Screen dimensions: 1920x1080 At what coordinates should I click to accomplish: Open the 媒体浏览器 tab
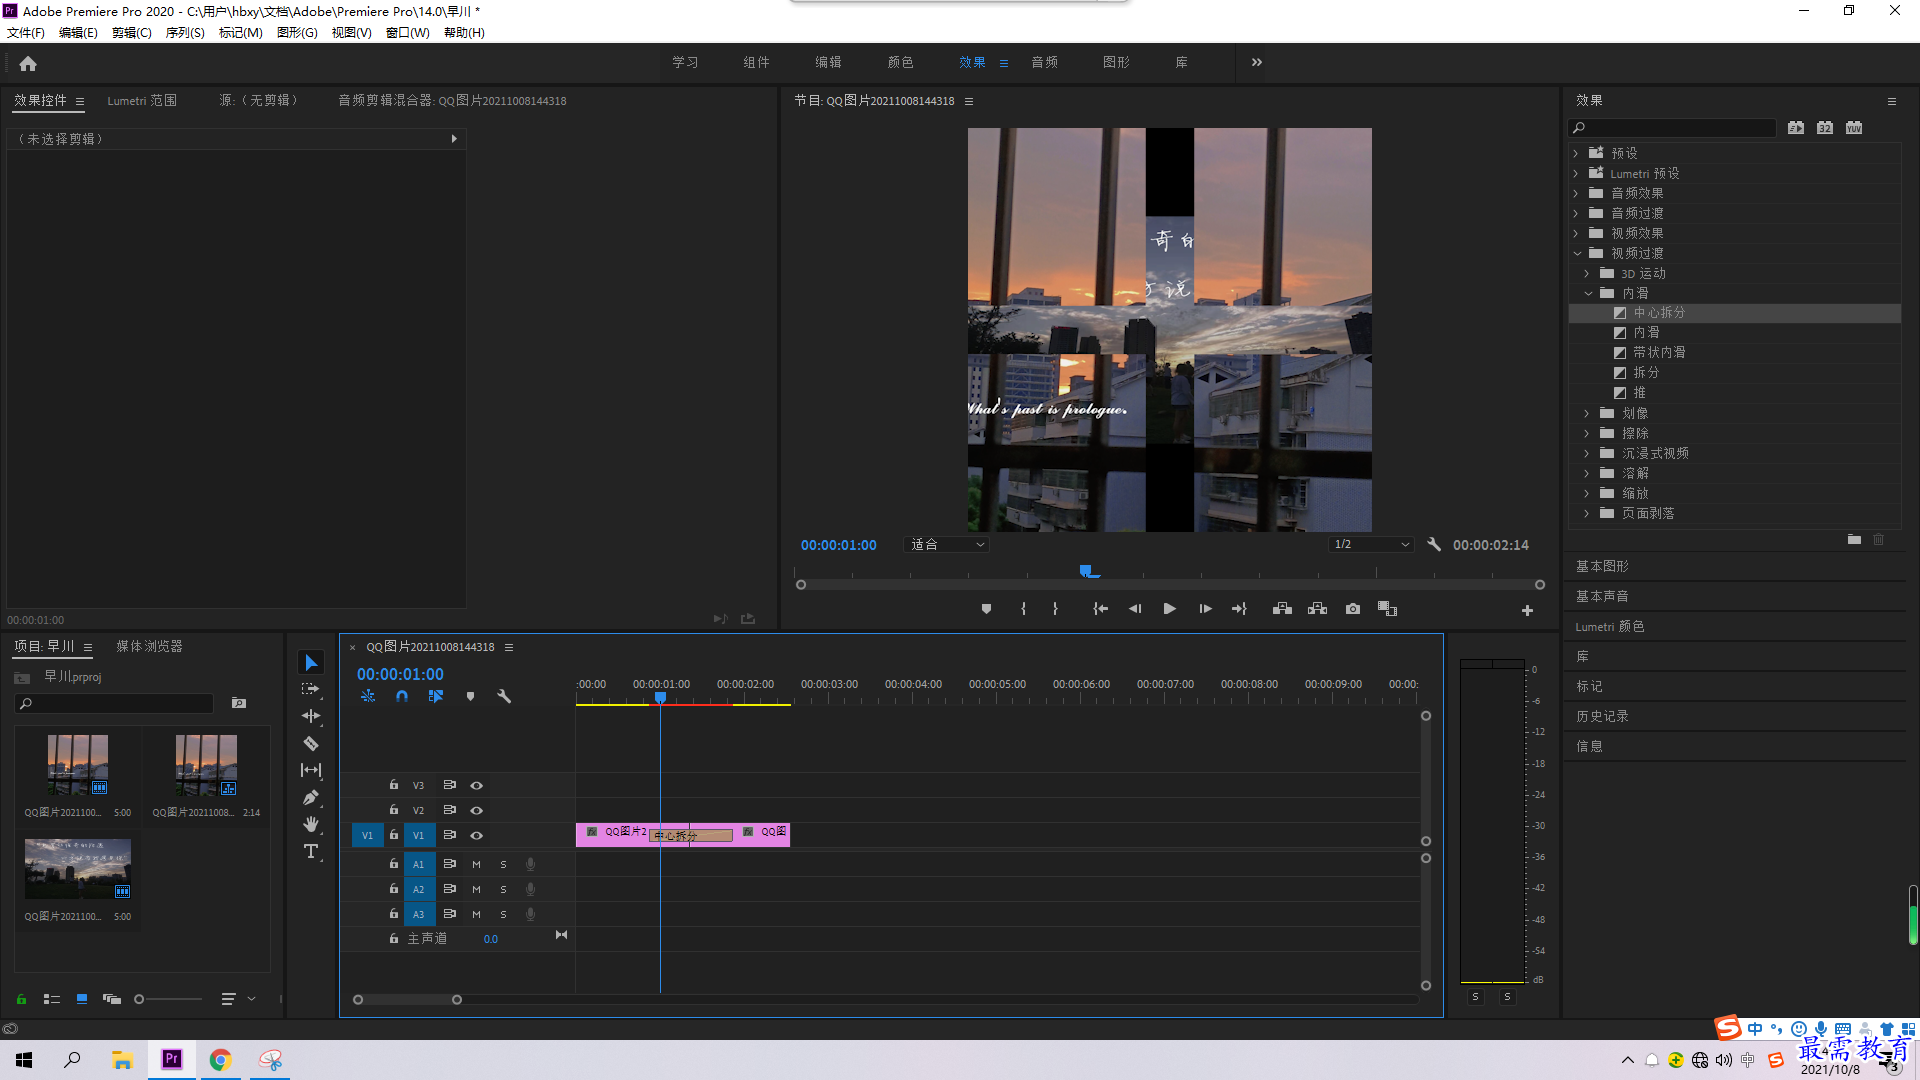[x=149, y=647]
